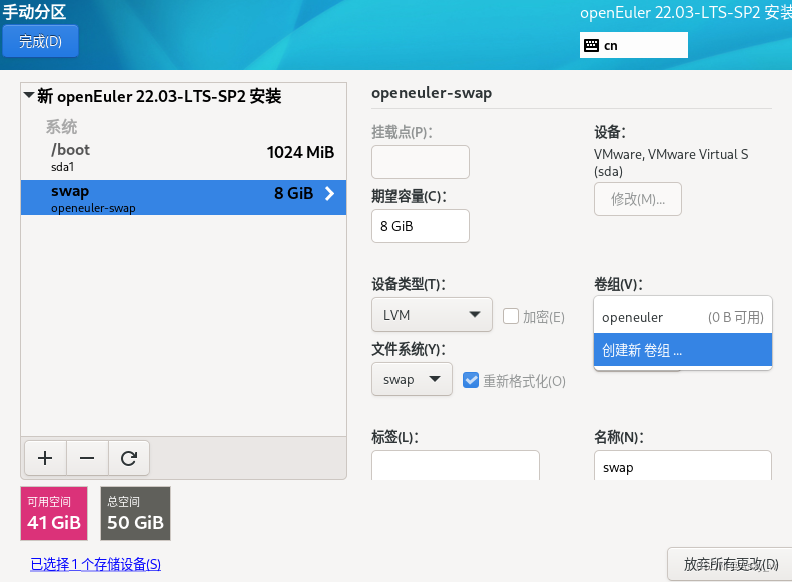
Task: Click the keyboard layout icon next to cn
Action: [x=591, y=45]
